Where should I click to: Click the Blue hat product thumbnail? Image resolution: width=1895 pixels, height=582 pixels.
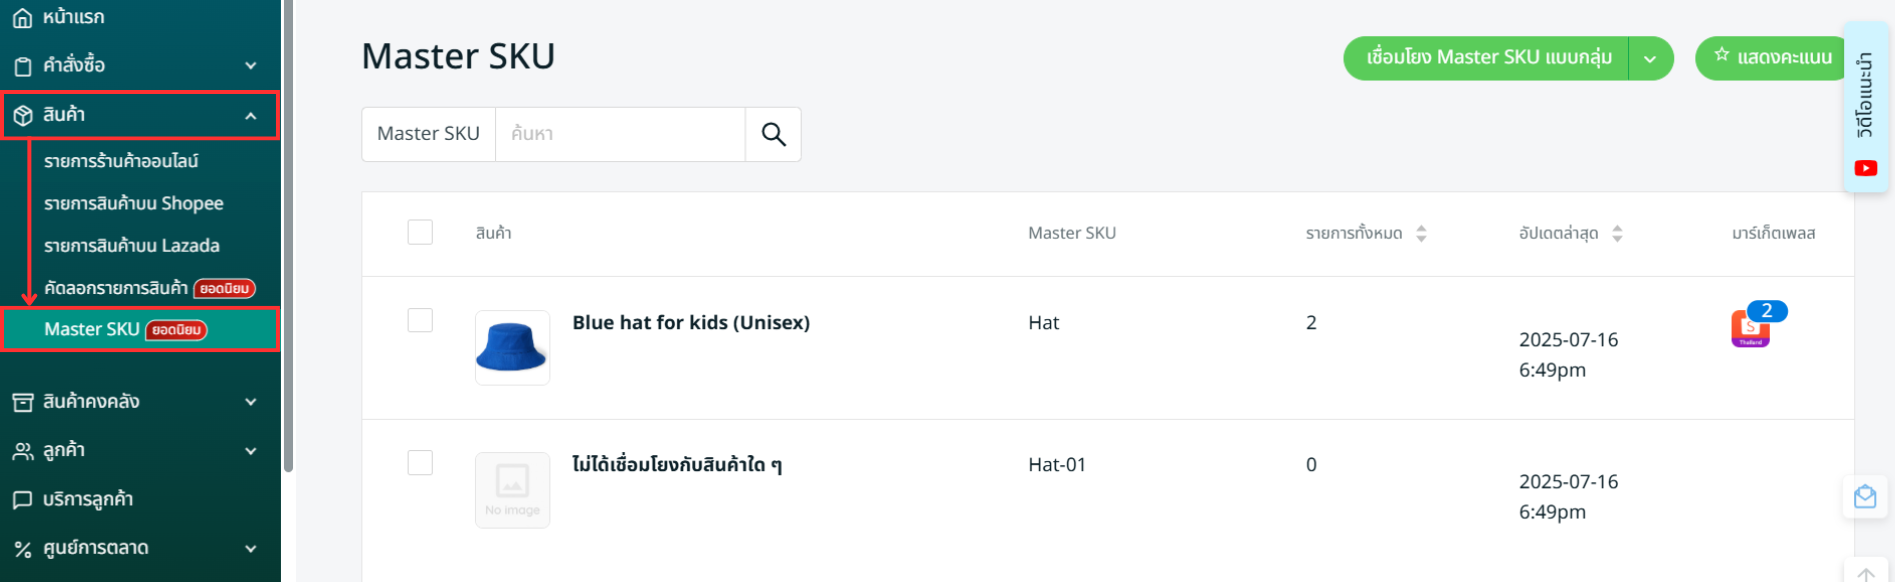(512, 347)
